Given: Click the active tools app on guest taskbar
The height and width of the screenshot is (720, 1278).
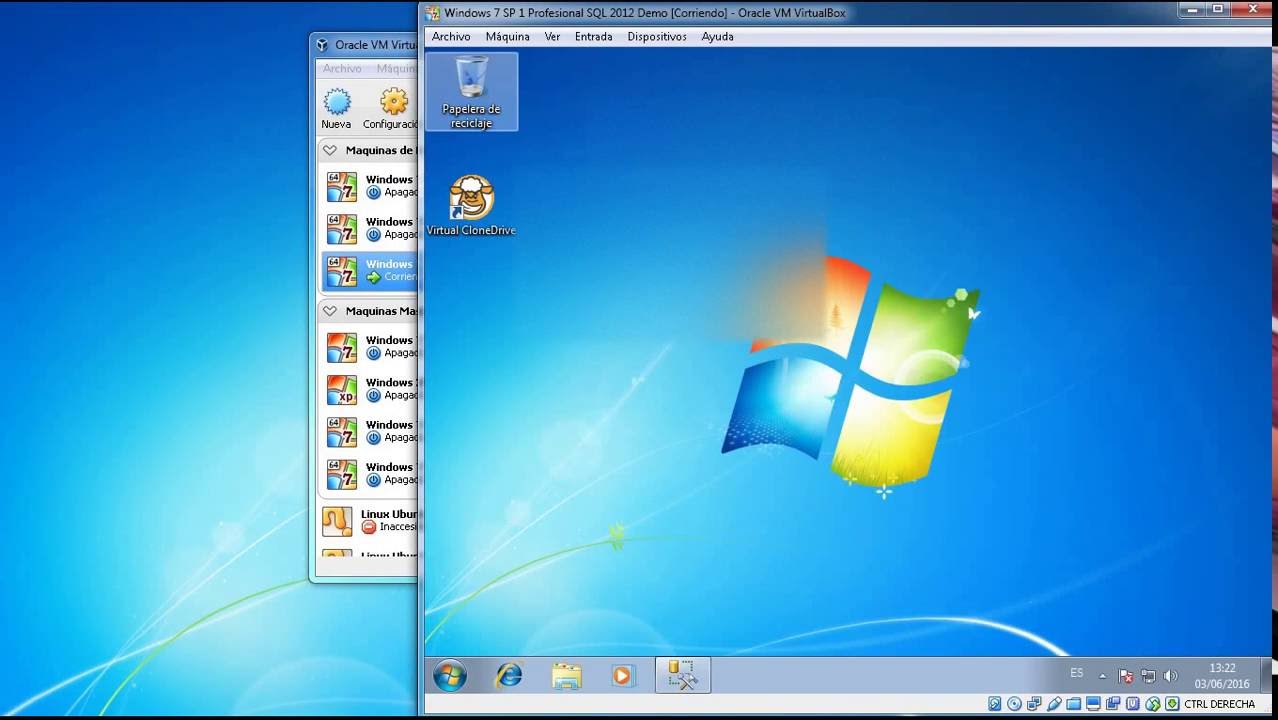Looking at the screenshot, I should point(683,675).
